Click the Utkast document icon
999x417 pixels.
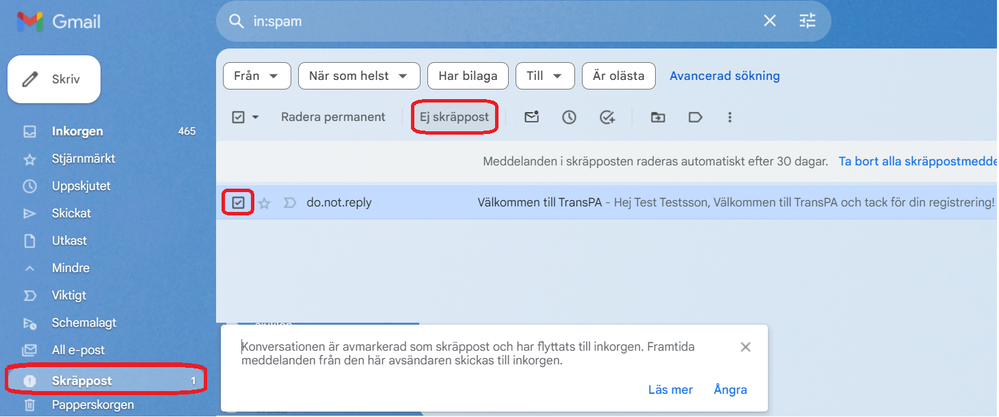coord(29,241)
